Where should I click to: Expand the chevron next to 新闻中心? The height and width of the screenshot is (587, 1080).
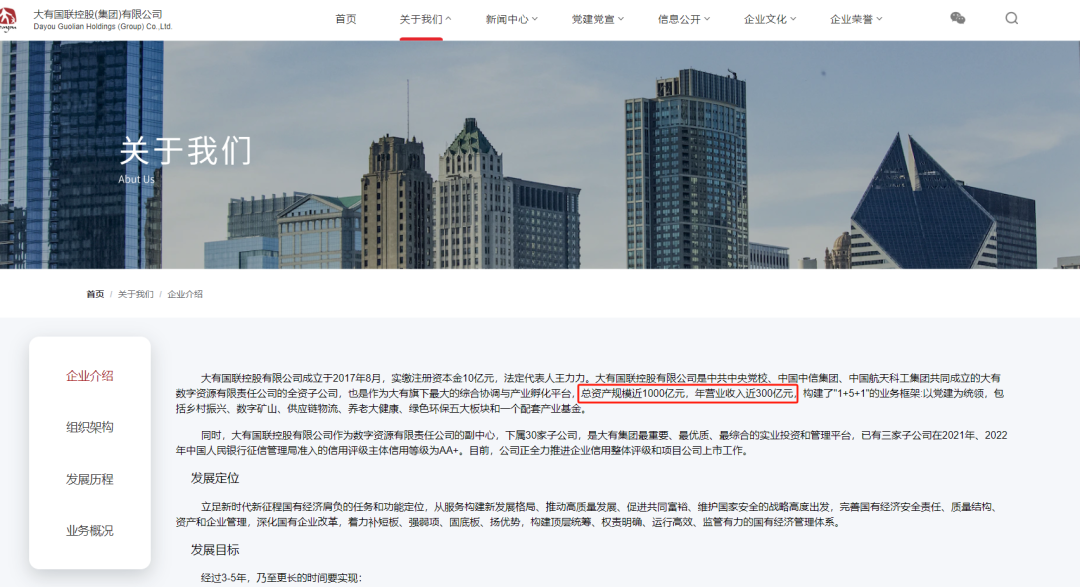coord(534,19)
